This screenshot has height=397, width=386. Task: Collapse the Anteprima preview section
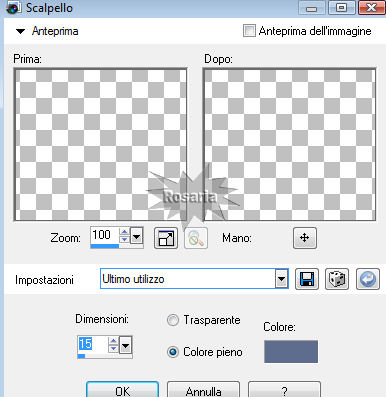pos(20,31)
